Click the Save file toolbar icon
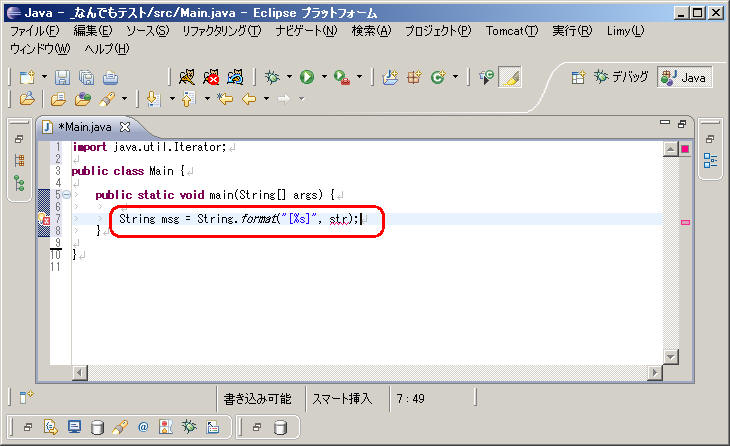Viewport: 730px width, 446px height. [x=62, y=77]
